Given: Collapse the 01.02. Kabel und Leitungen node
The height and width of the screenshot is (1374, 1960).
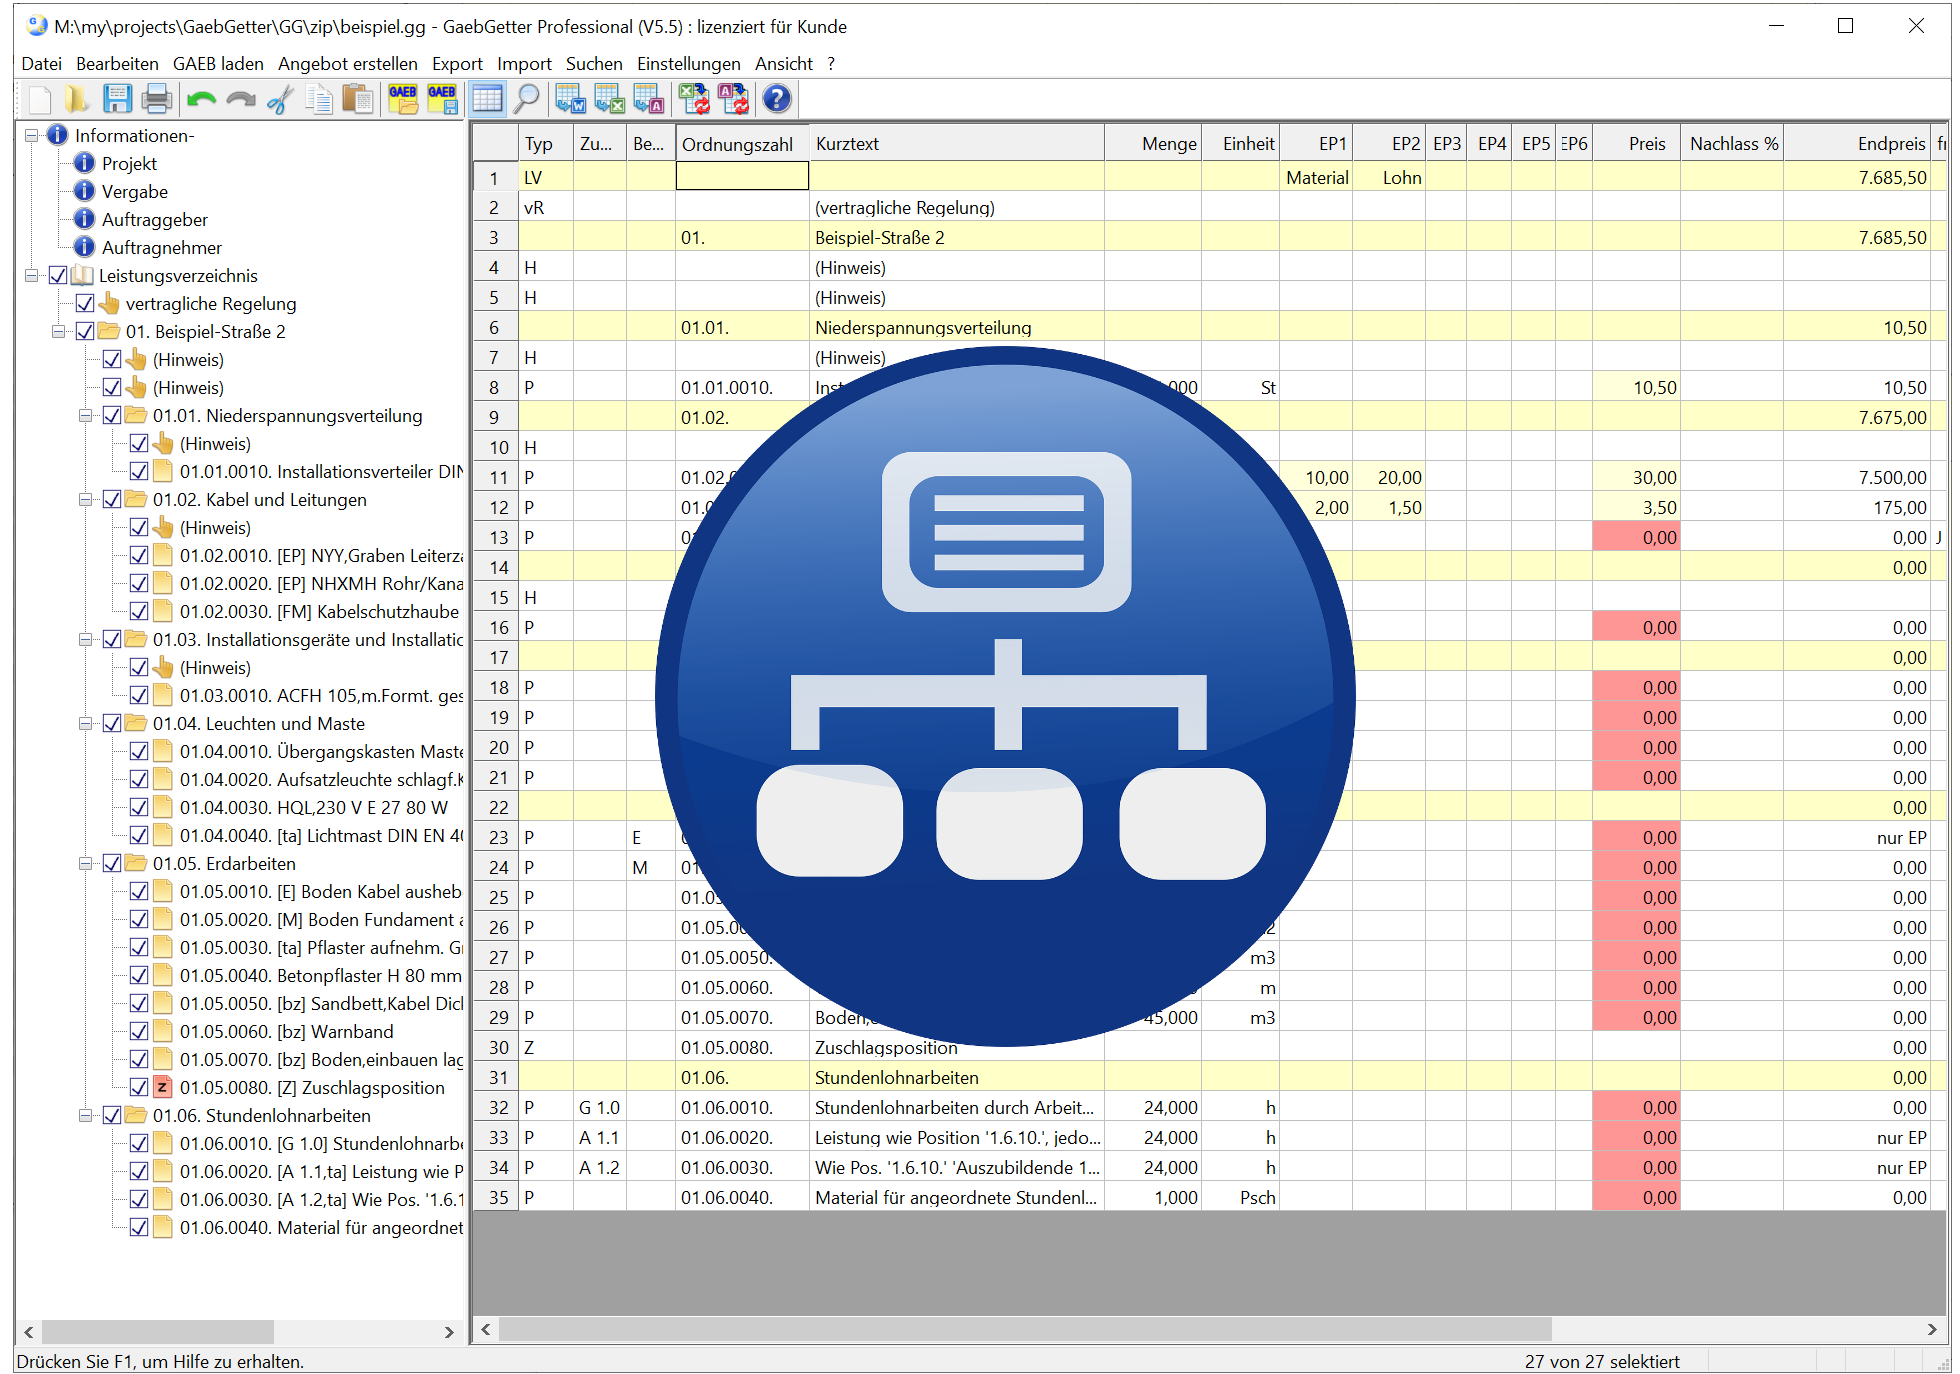Looking at the screenshot, I should point(86,499).
